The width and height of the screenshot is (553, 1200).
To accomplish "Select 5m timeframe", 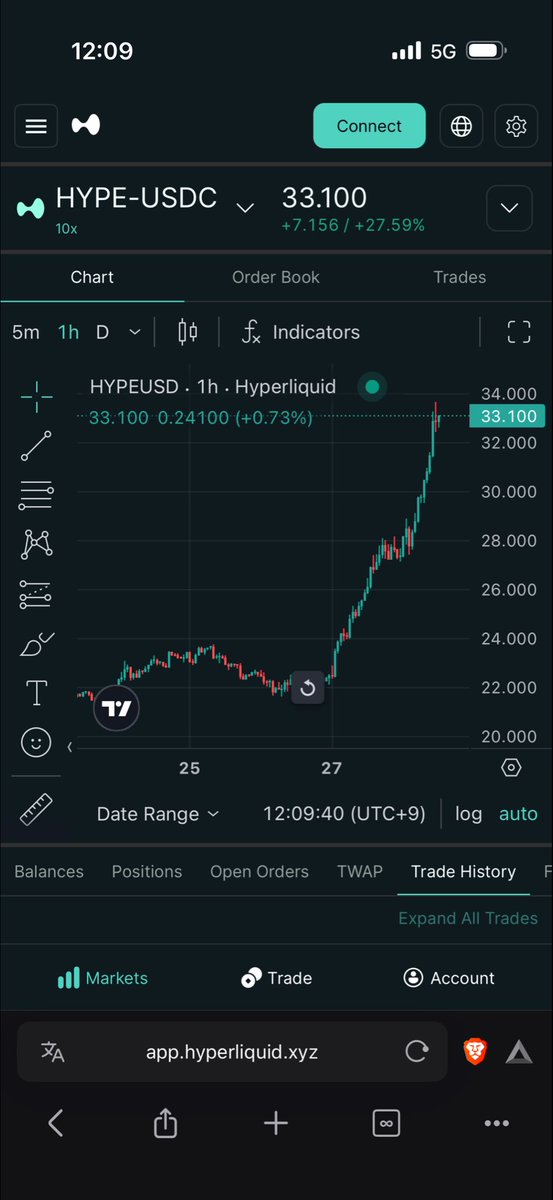I will pyautogui.click(x=26, y=332).
